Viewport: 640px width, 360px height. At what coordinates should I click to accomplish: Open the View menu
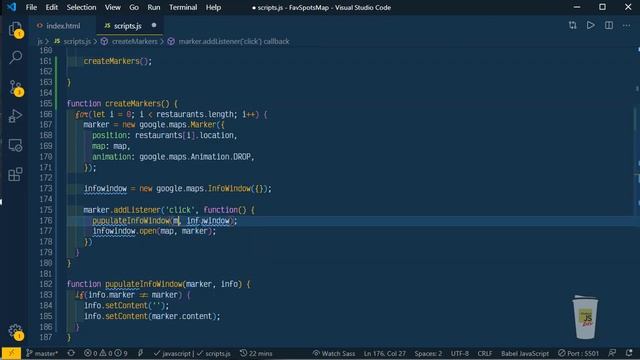coord(112,7)
